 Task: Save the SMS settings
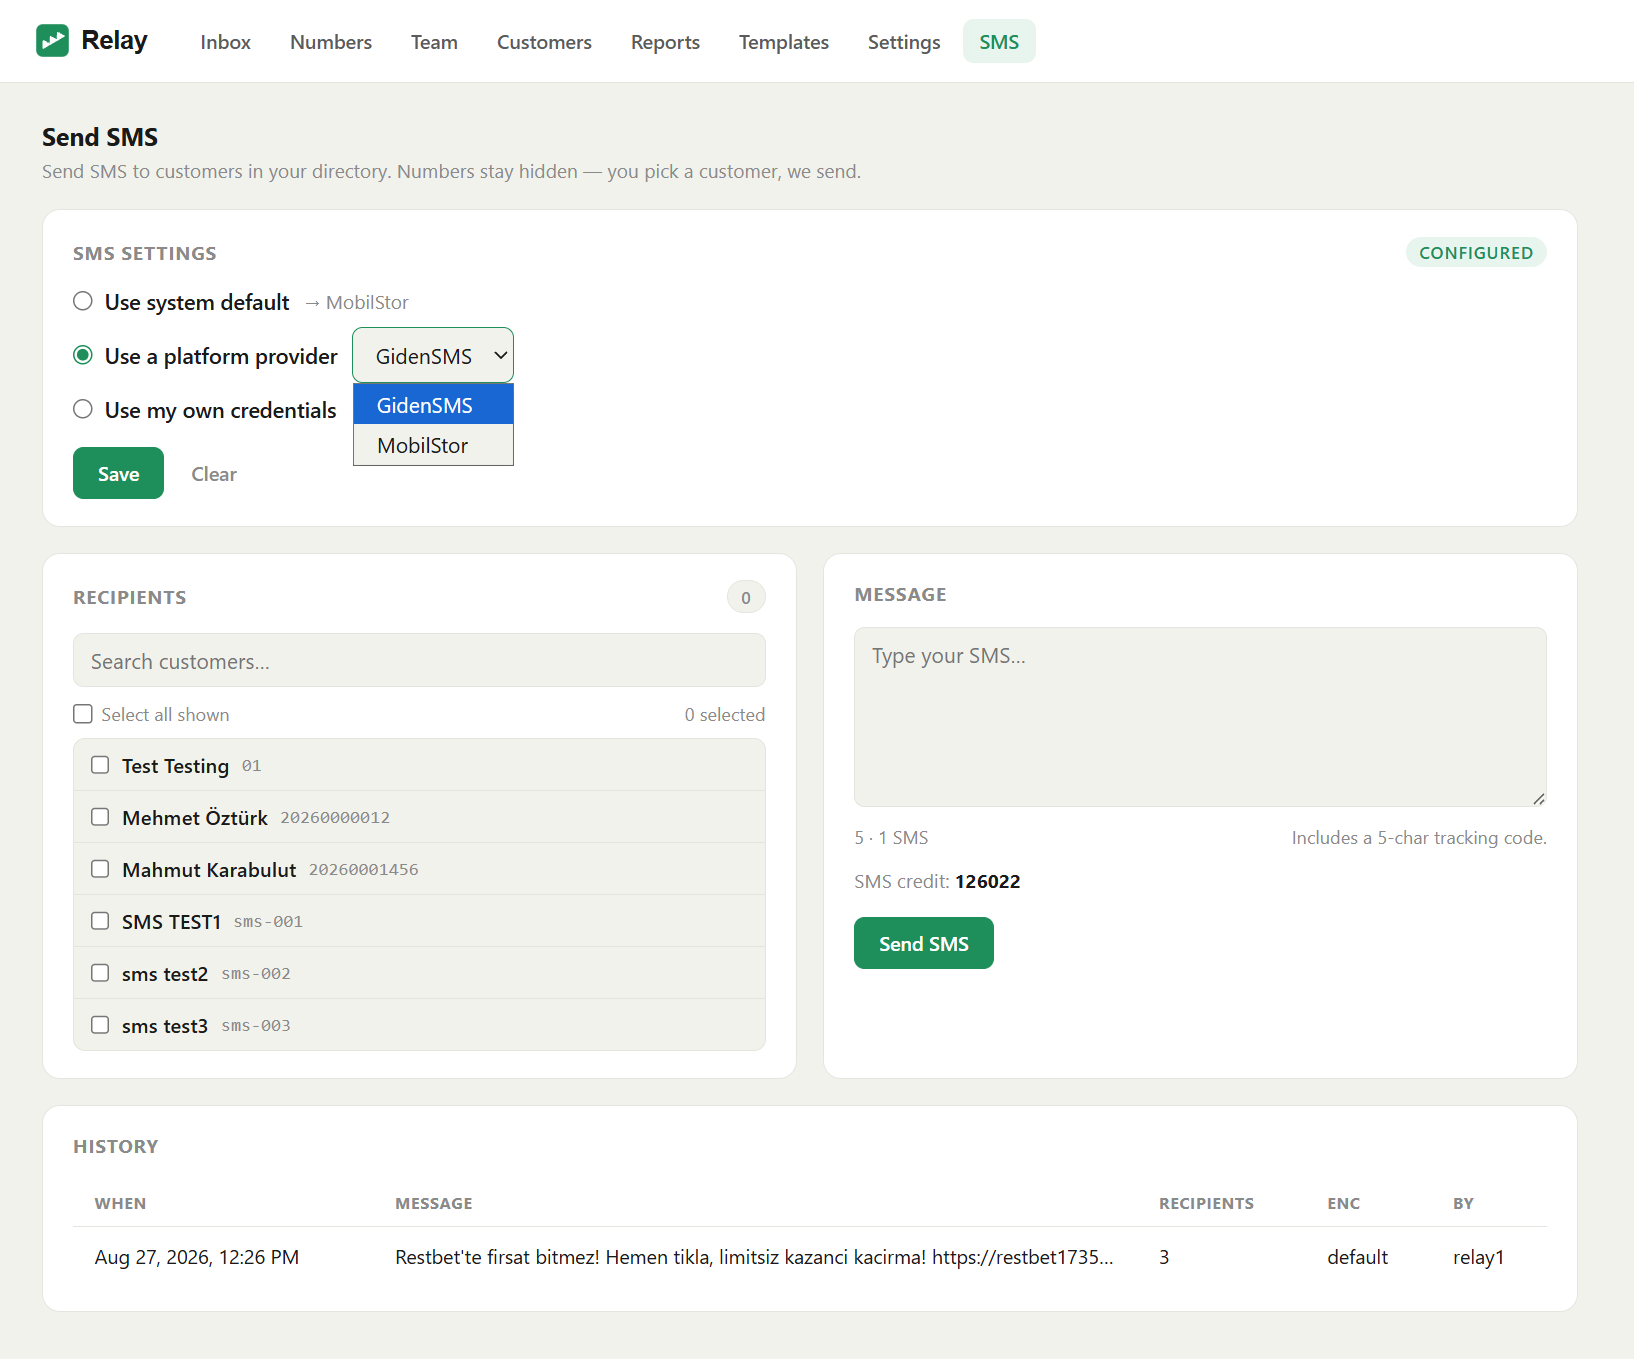(118, 473)
